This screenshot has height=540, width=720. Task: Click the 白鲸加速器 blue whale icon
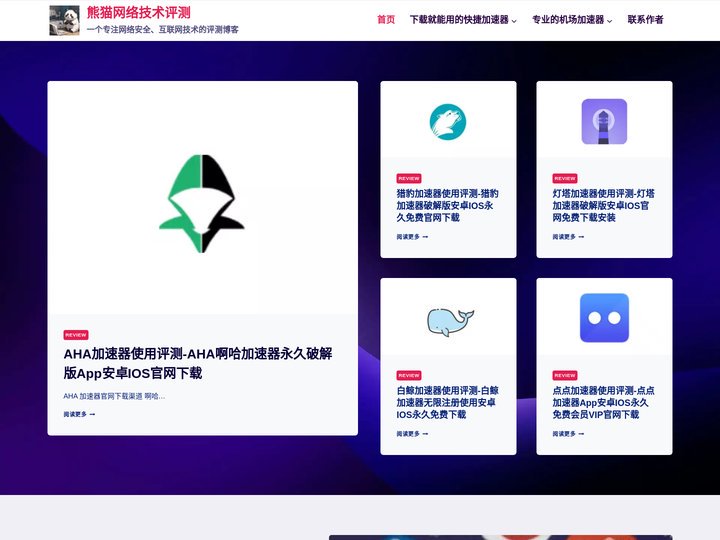point(450,322)
